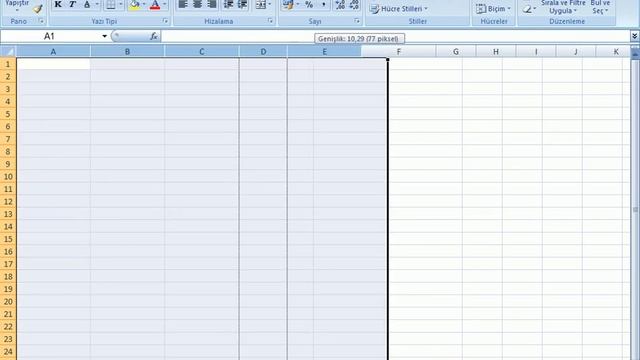Apply cell borders icon
Screen dimensions: 640x360
(111, 4)
